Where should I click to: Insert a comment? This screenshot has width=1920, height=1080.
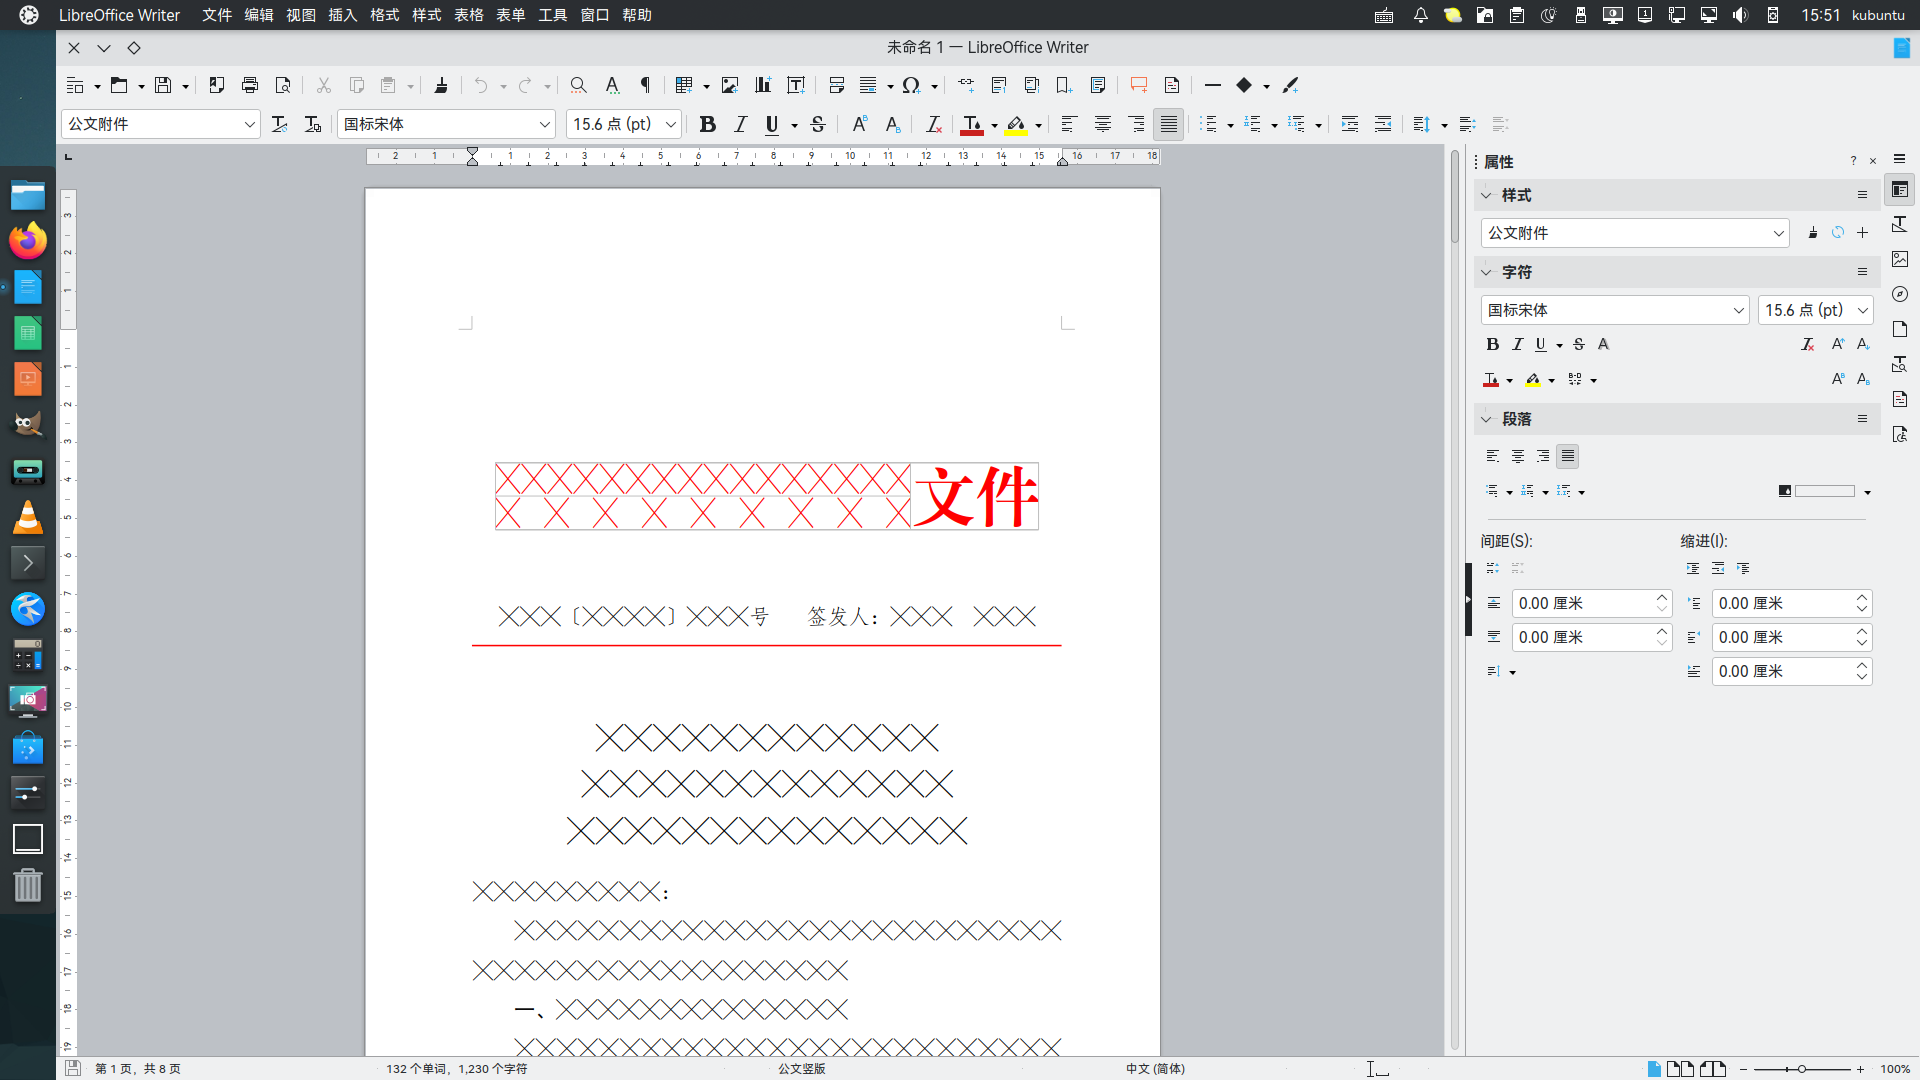pos(1139,86)
